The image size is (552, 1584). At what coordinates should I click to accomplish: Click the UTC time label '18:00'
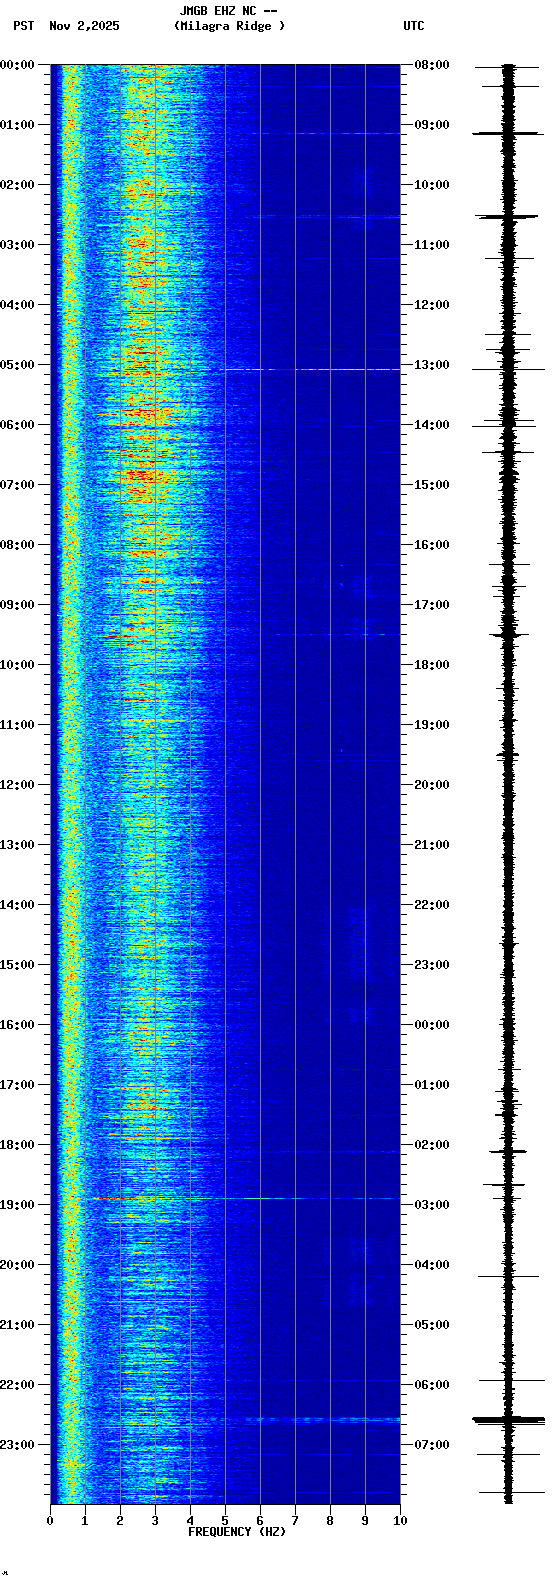[x=432, y=665]
